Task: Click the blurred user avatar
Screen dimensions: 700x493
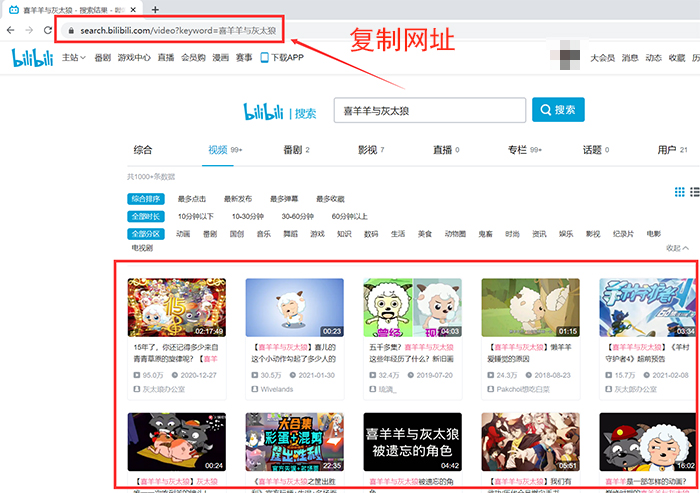Action: 565,54
